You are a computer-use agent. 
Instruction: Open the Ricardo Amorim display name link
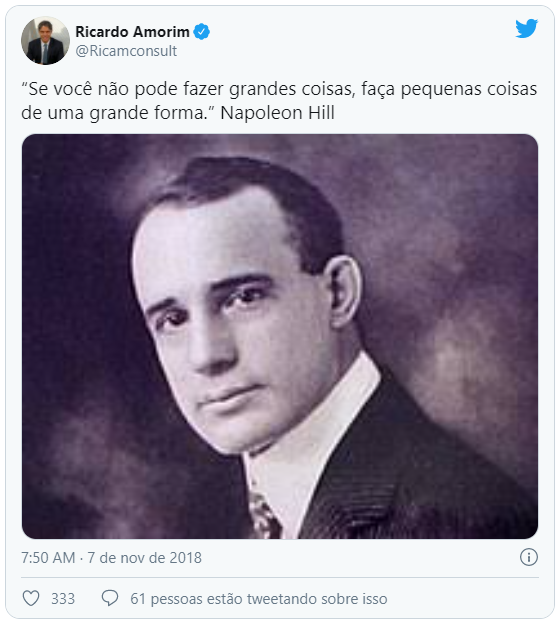coord(132,32)
